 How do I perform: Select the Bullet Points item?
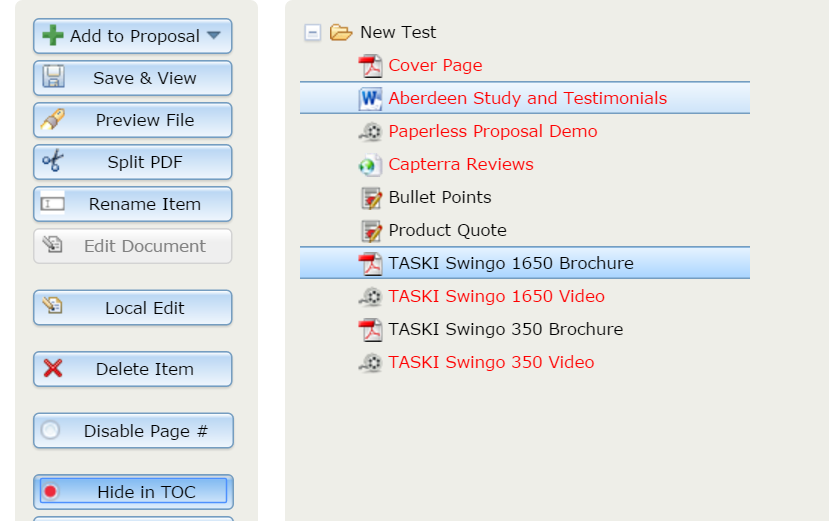click(x=440, y=197)
